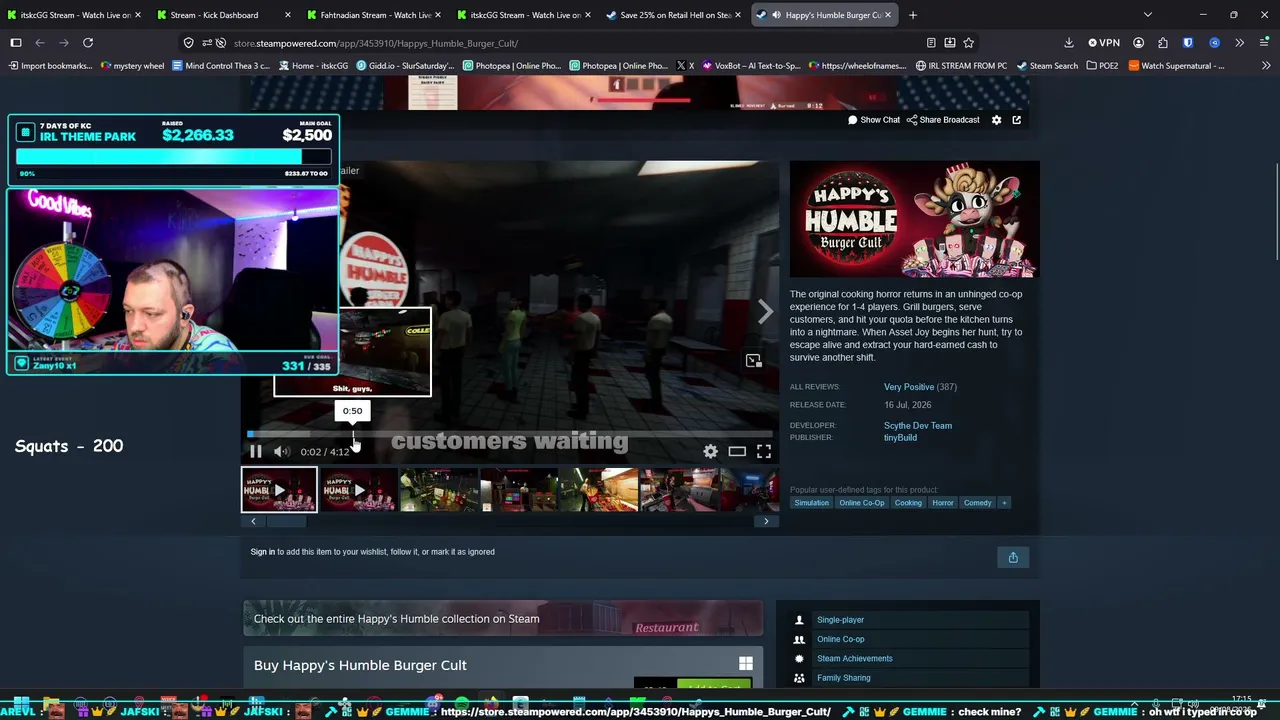Open the browser account profile icon
The width and height of the screenshot is (1280, 720).
point(1139,43)
